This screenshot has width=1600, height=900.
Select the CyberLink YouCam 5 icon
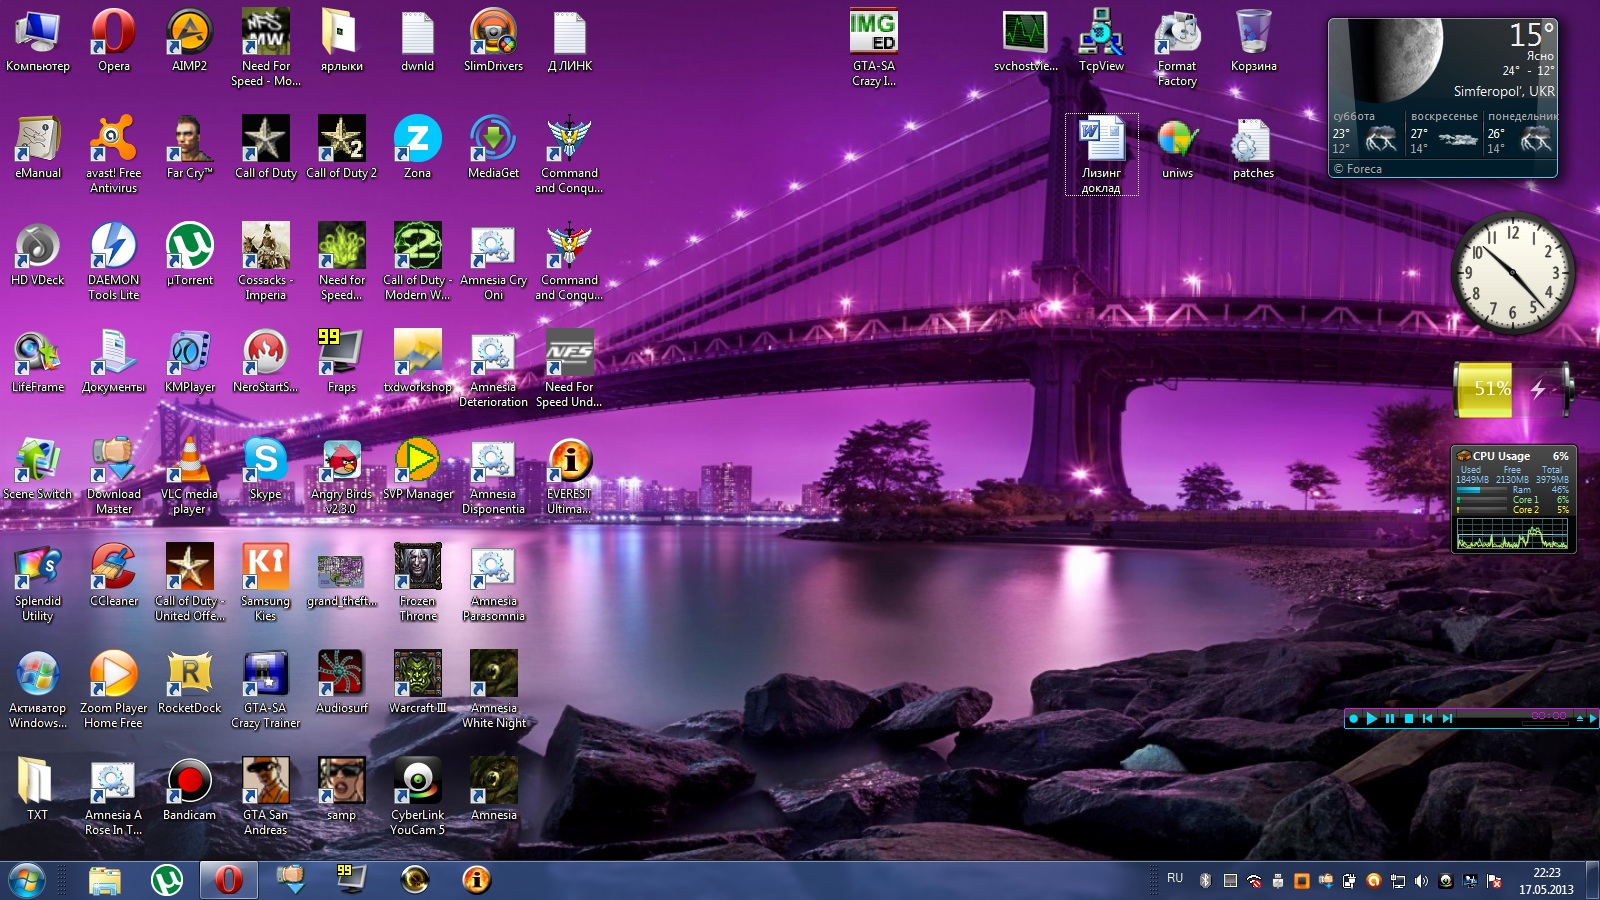pos(417,797)
